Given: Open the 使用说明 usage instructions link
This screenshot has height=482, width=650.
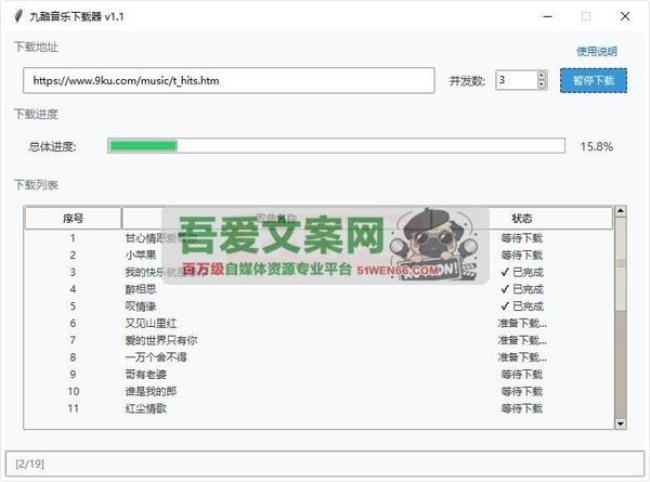Looking at the screenshot, I should [597, 51].
